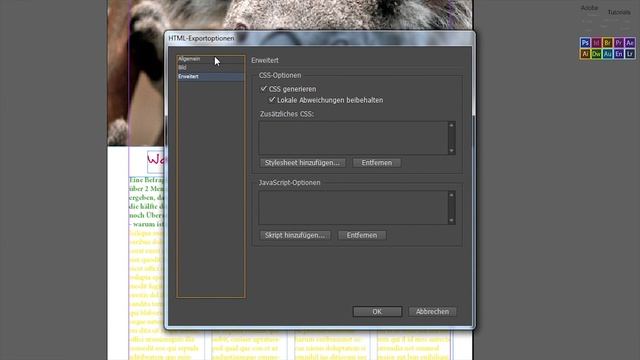The image size is (640, 360).
Task: Click the CSS-Optionen group heading
Action: (280, 76)
